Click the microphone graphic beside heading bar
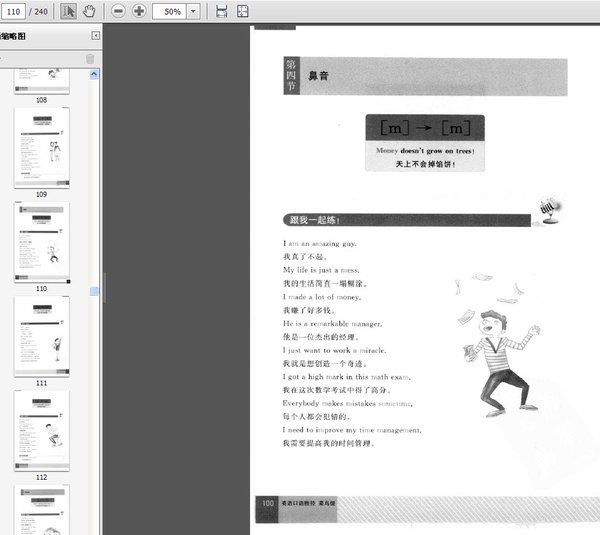This screenshot has width=600, height=535. pyautogui.click(x=550, y=211)
